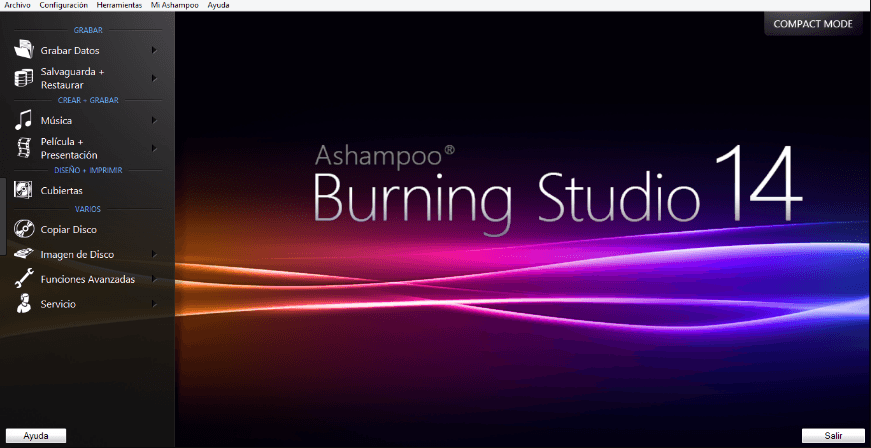Select the Cubiertas label

pos(62,190)
